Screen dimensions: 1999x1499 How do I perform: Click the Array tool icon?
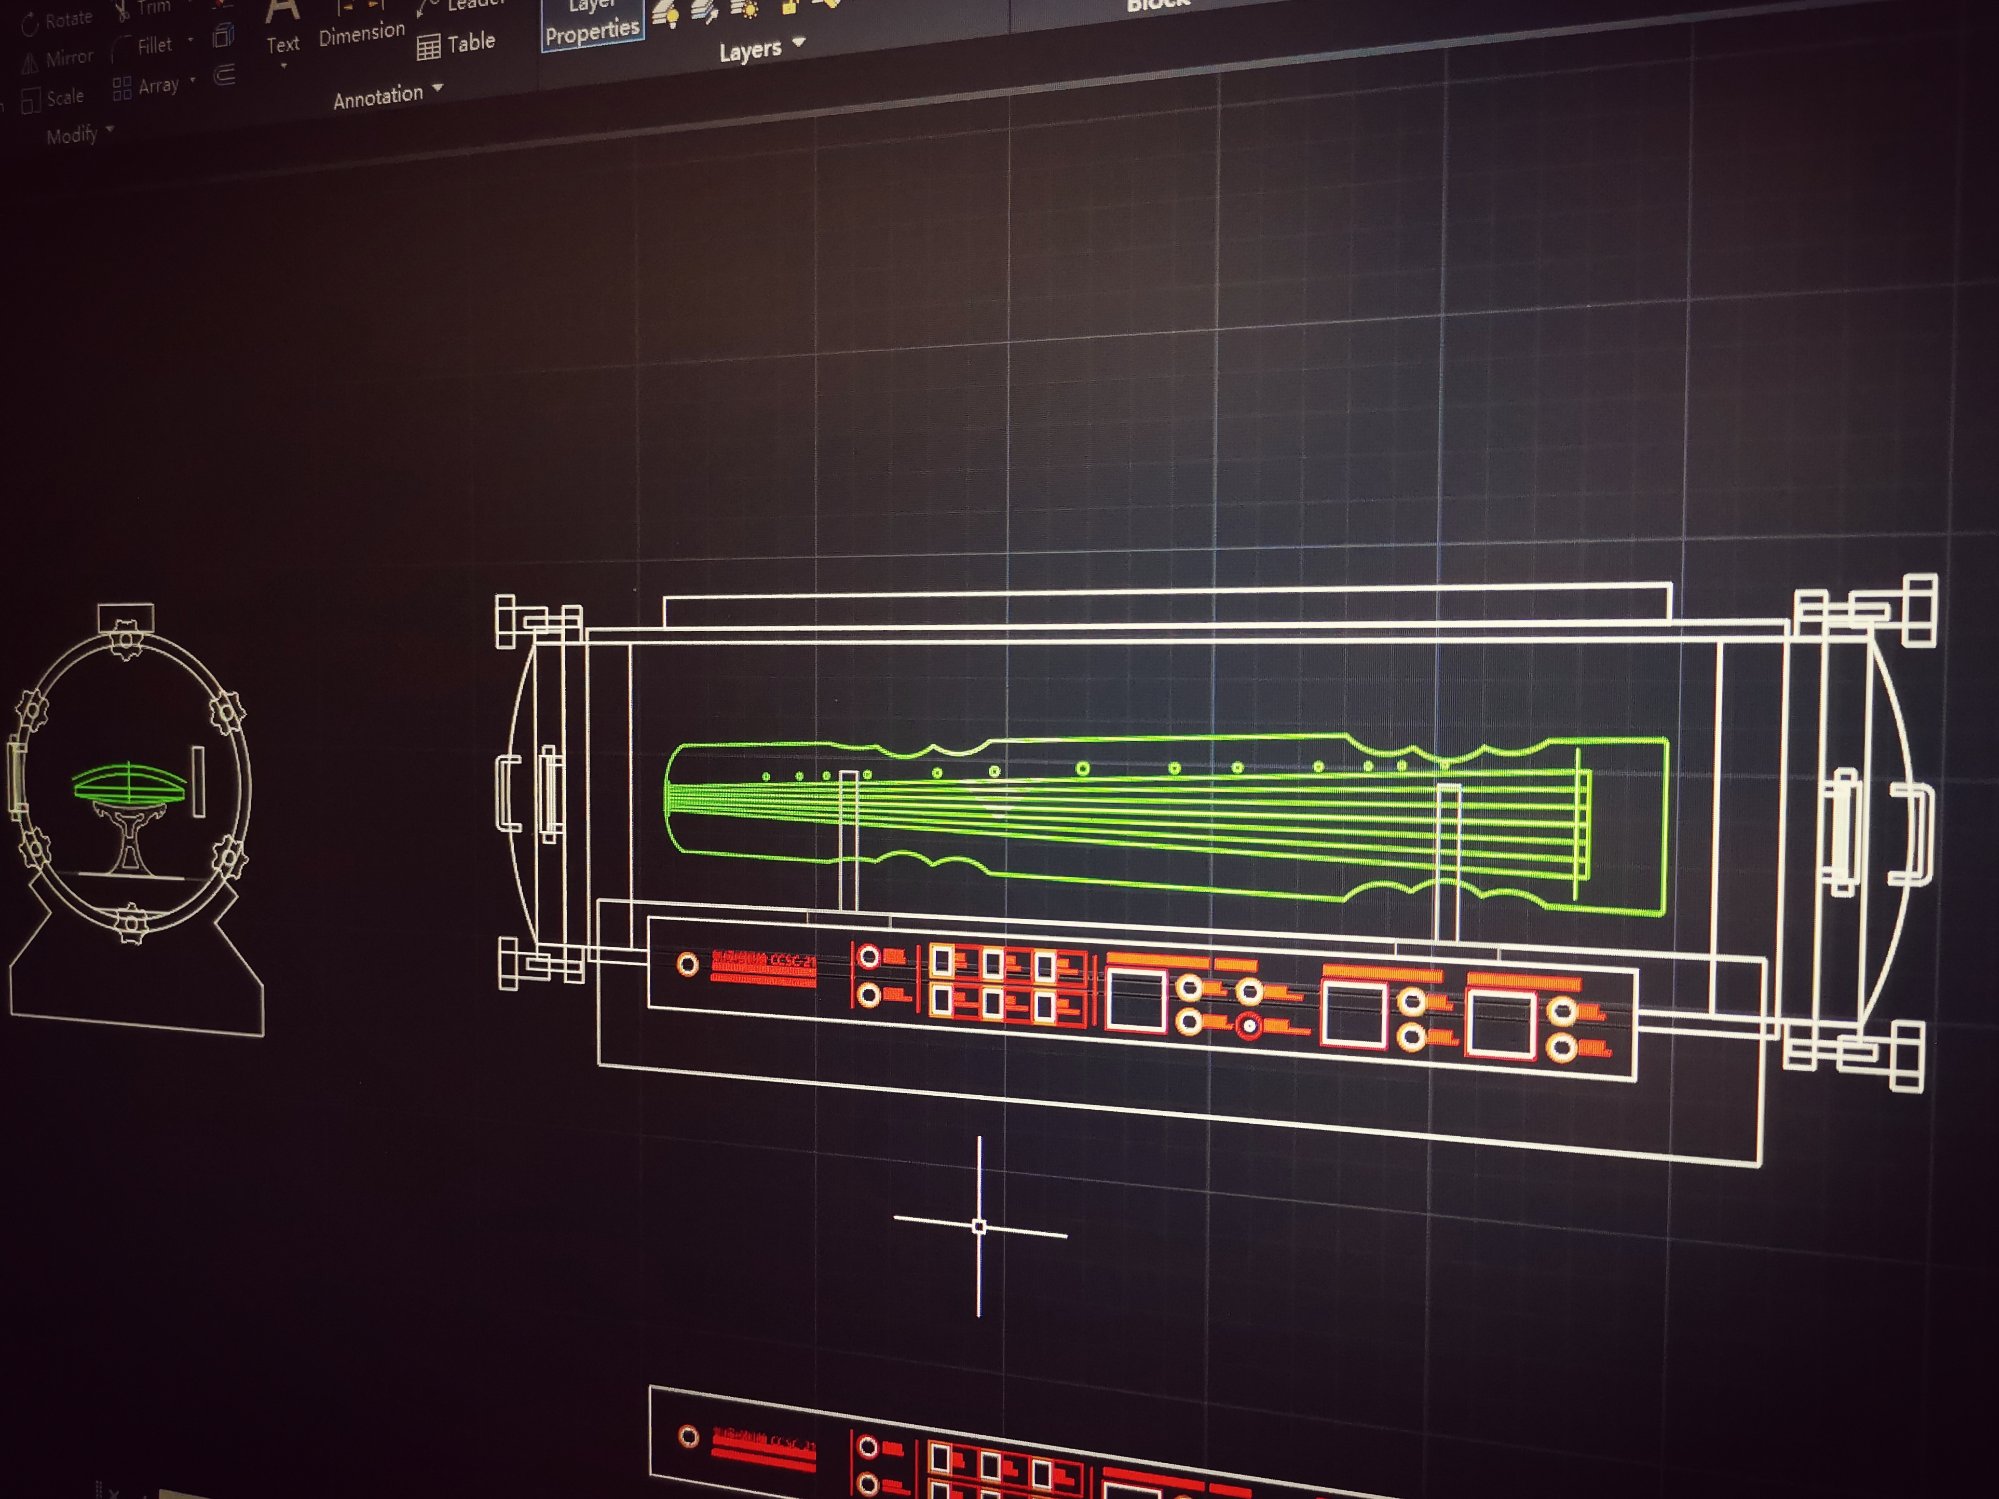click(122, 88)
